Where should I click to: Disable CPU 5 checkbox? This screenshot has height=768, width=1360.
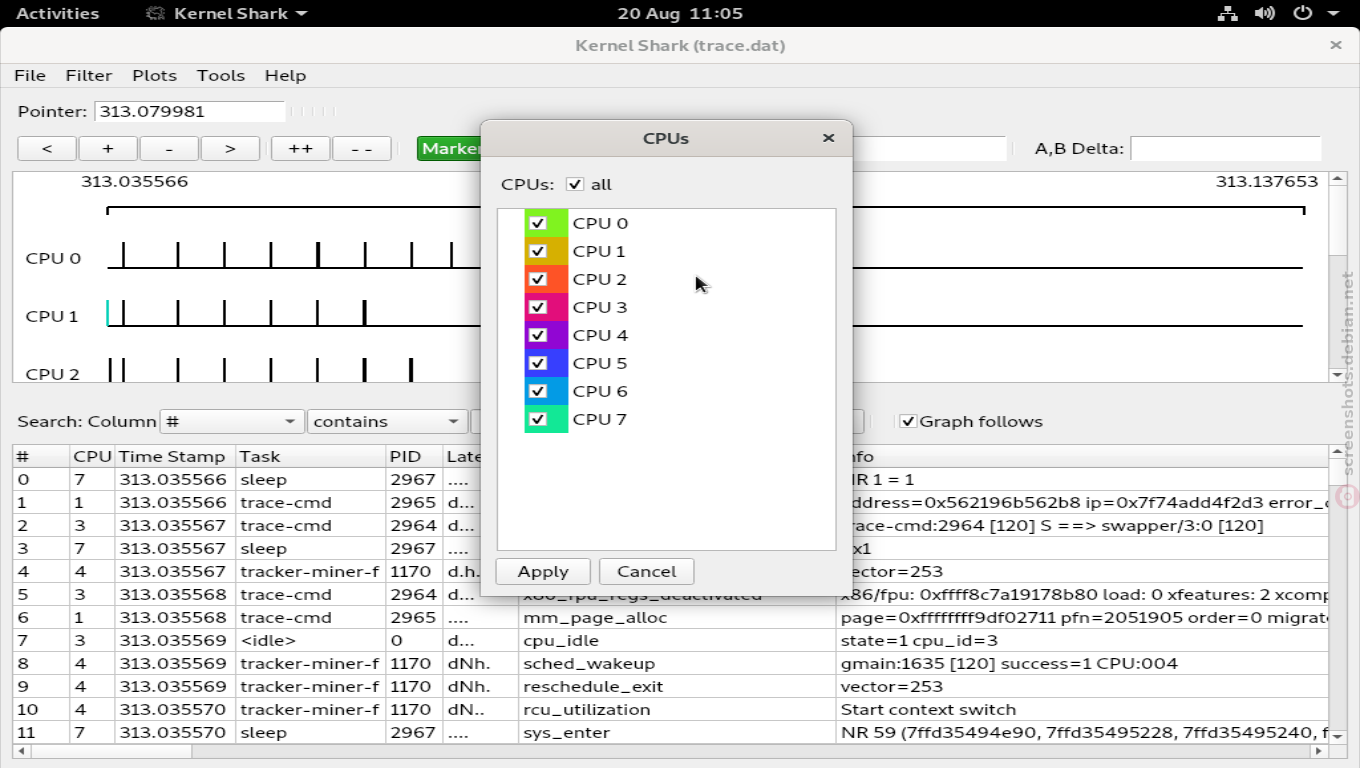click(x=538, y=363)
